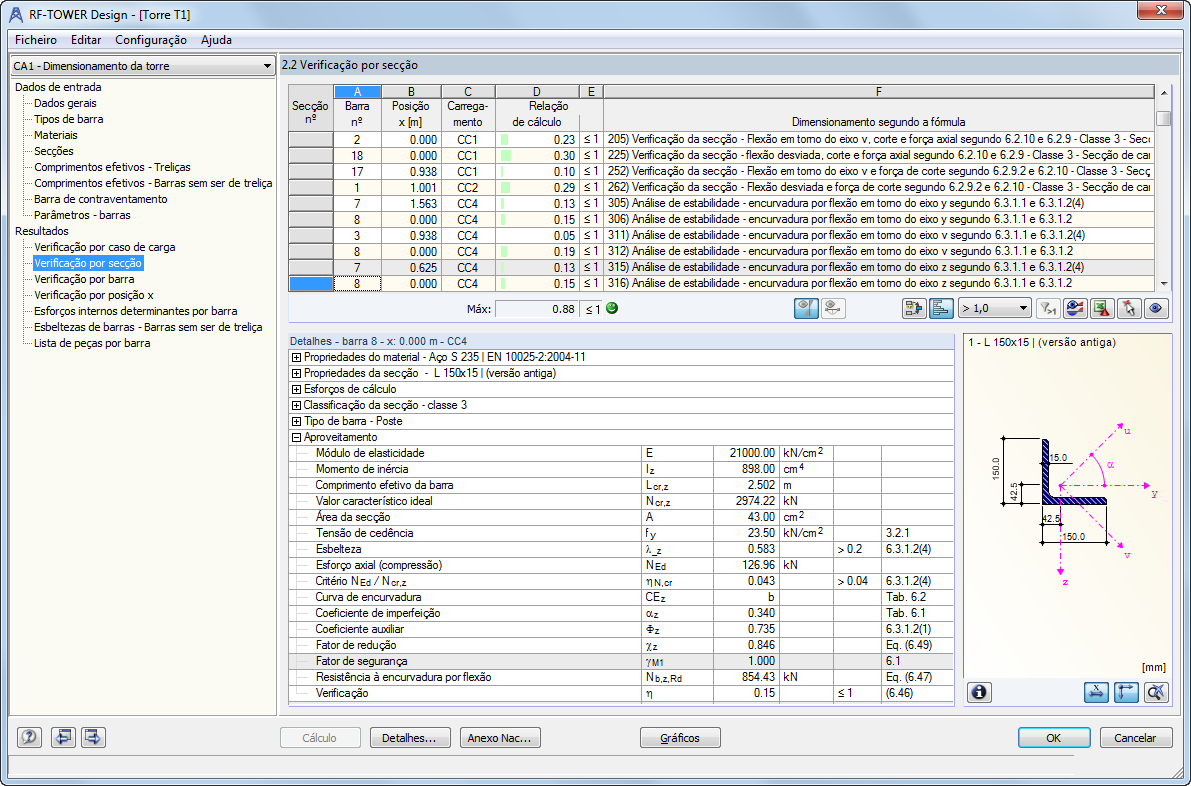Screen dimensions: 1191x786
Task: Click the OK button
Action: click(1054, 737)
